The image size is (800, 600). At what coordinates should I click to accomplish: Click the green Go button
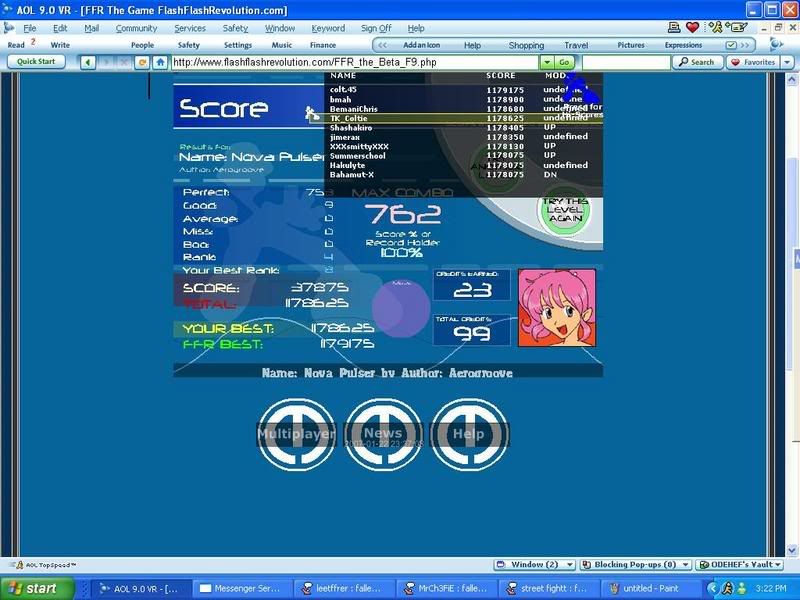(x=564, y=62)
